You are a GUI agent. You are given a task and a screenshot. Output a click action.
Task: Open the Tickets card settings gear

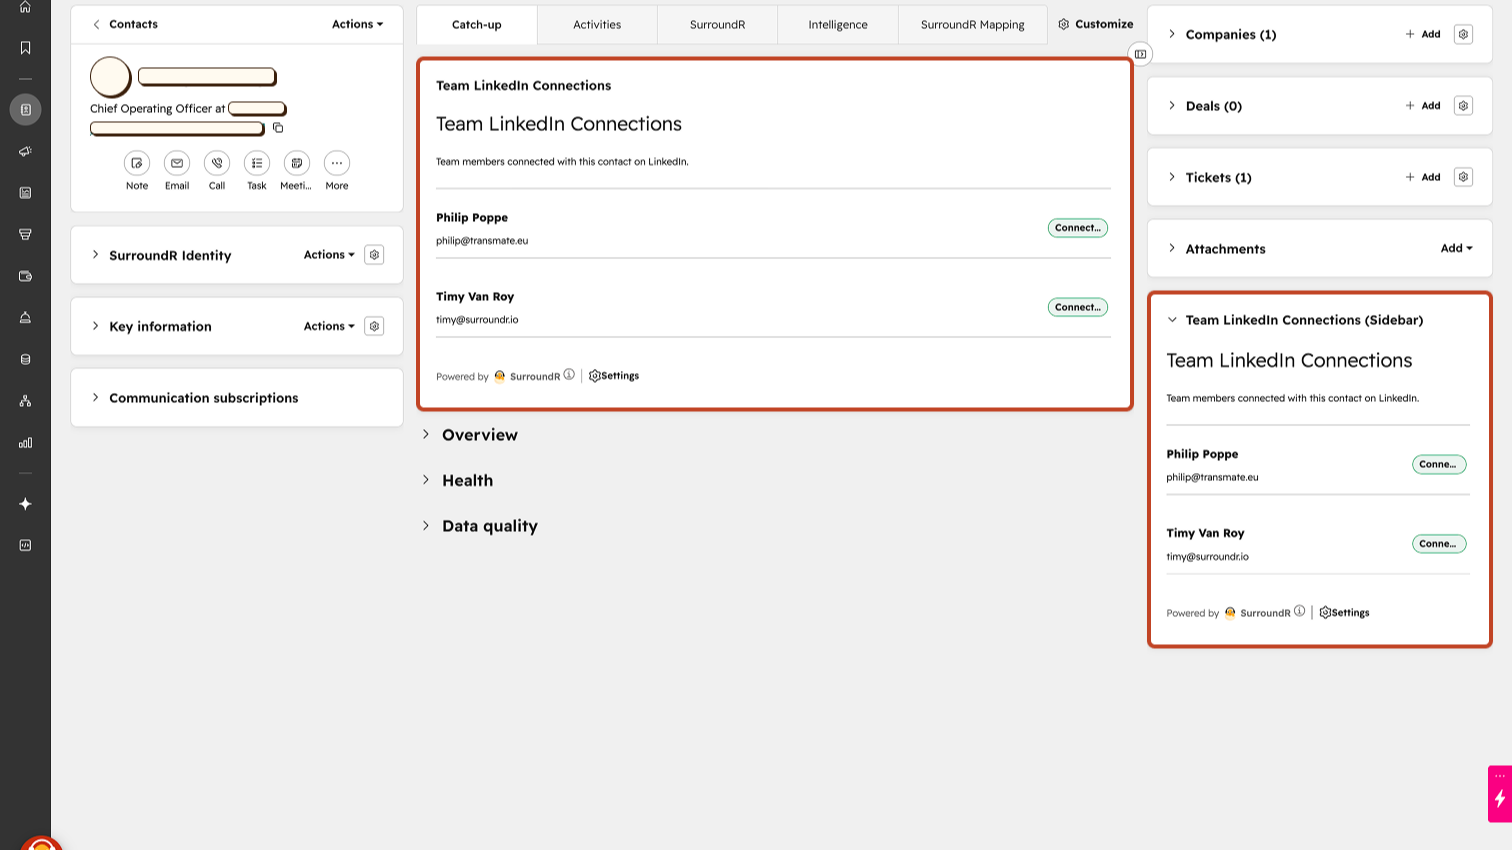pyautogui.click(x=1463, y=177)
